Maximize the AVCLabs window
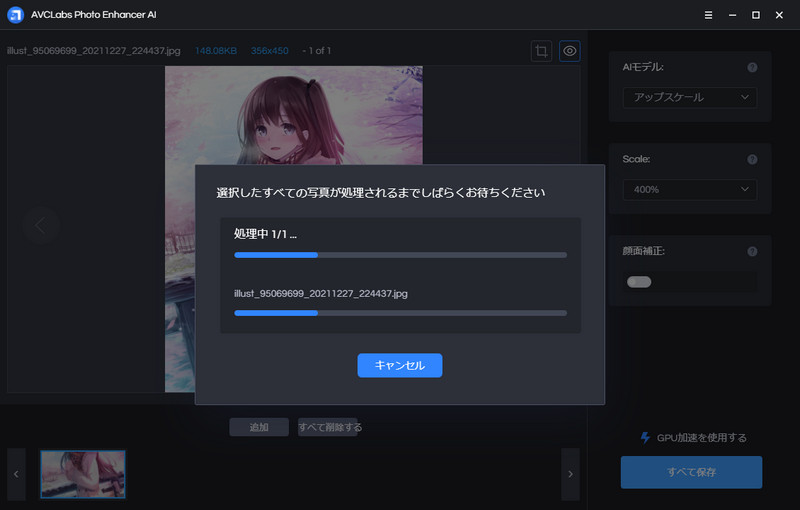This screenshot has width=800, height=510. coord(756,15)
